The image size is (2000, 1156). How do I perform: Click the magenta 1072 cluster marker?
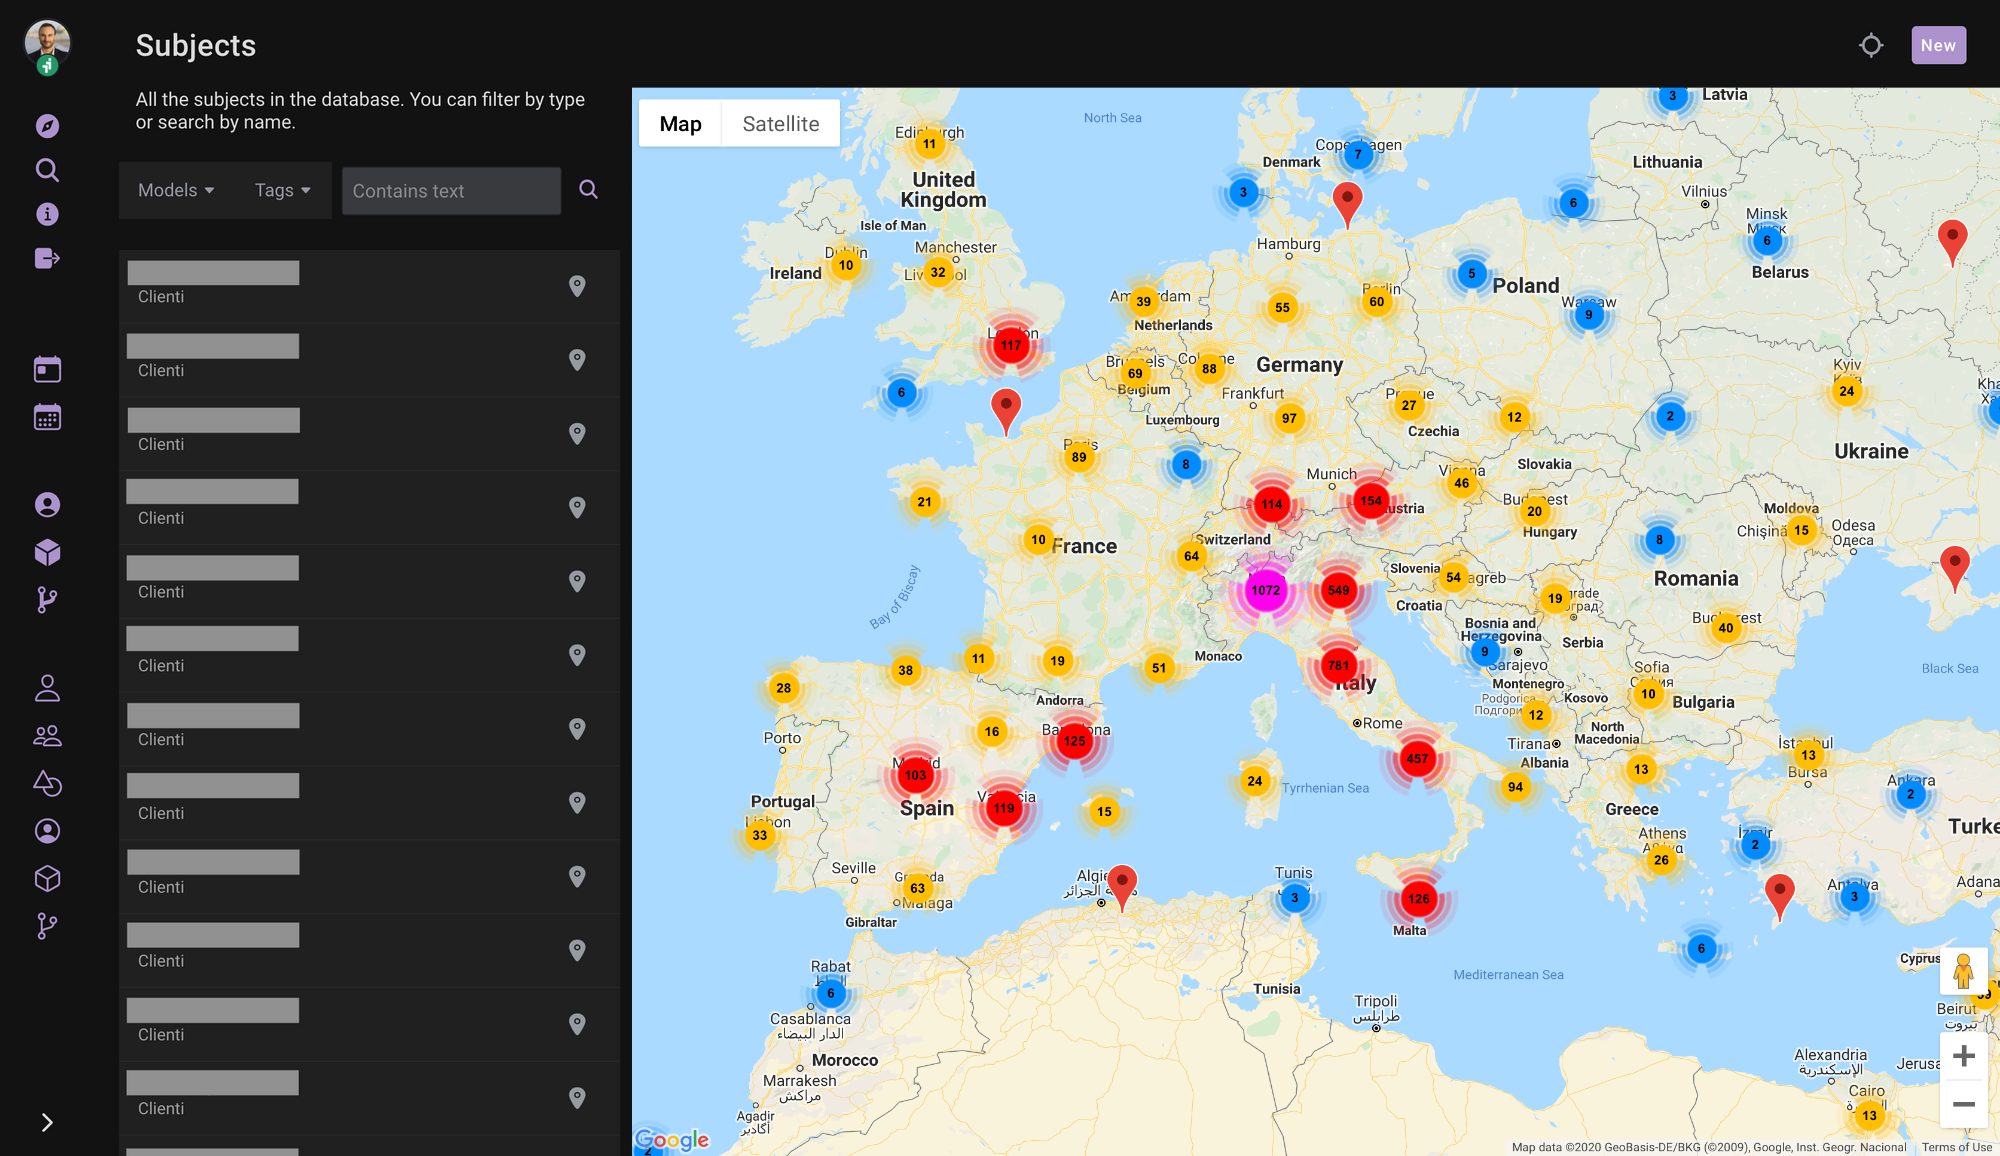[x=1265, y=590]
